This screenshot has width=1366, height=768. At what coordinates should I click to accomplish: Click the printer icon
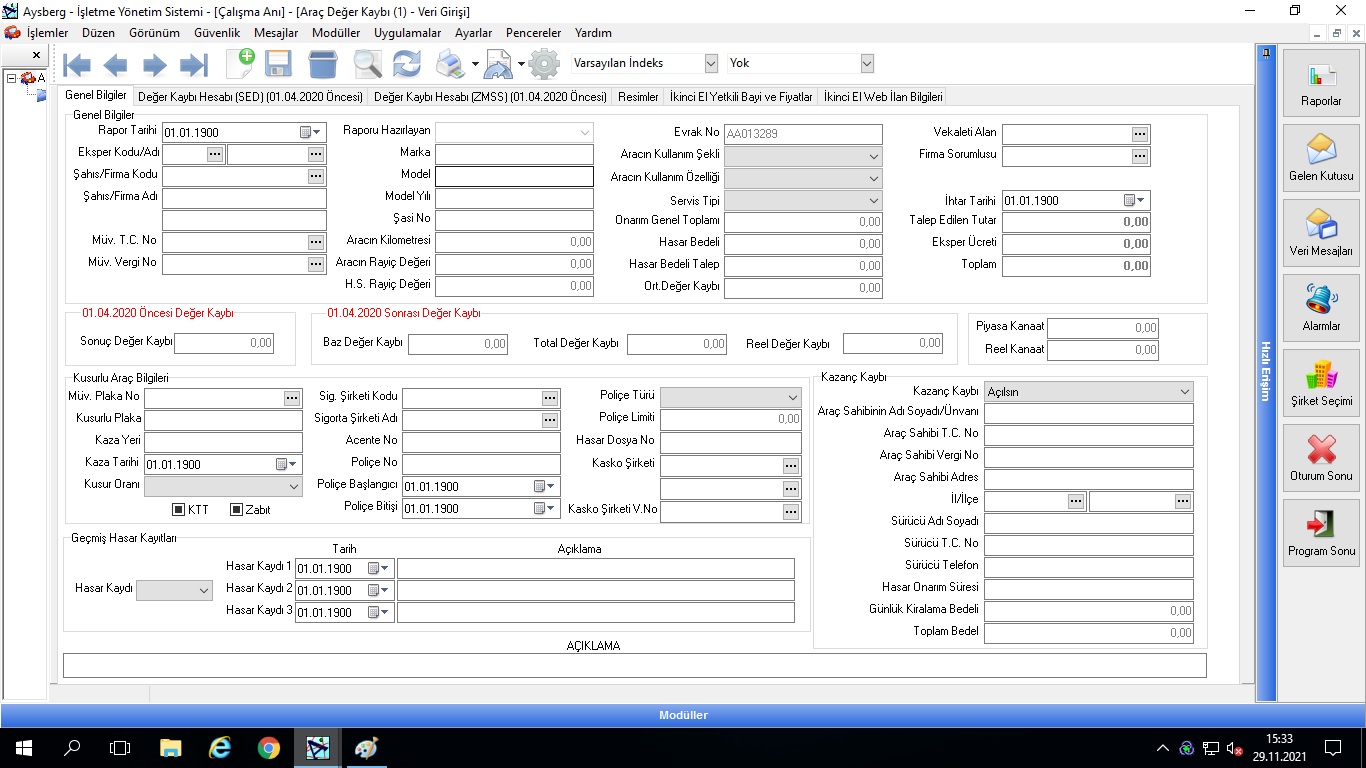coord(450,65)
